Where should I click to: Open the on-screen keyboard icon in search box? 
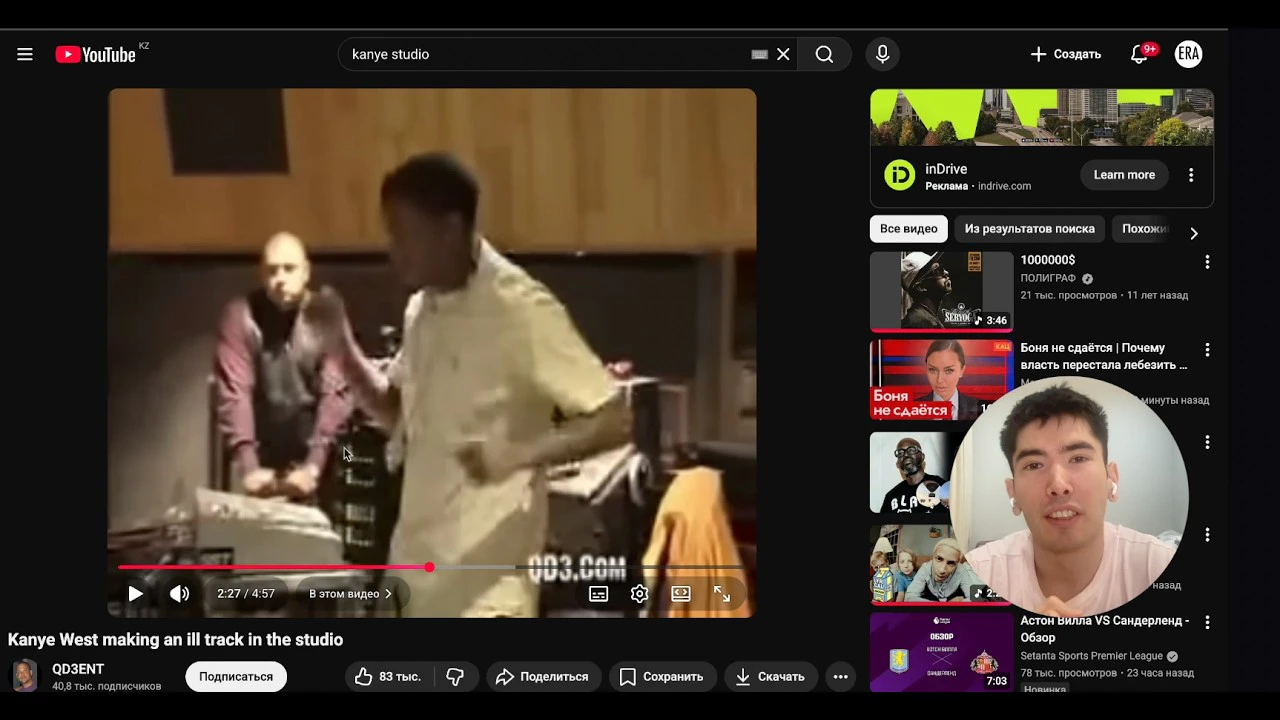759,54
